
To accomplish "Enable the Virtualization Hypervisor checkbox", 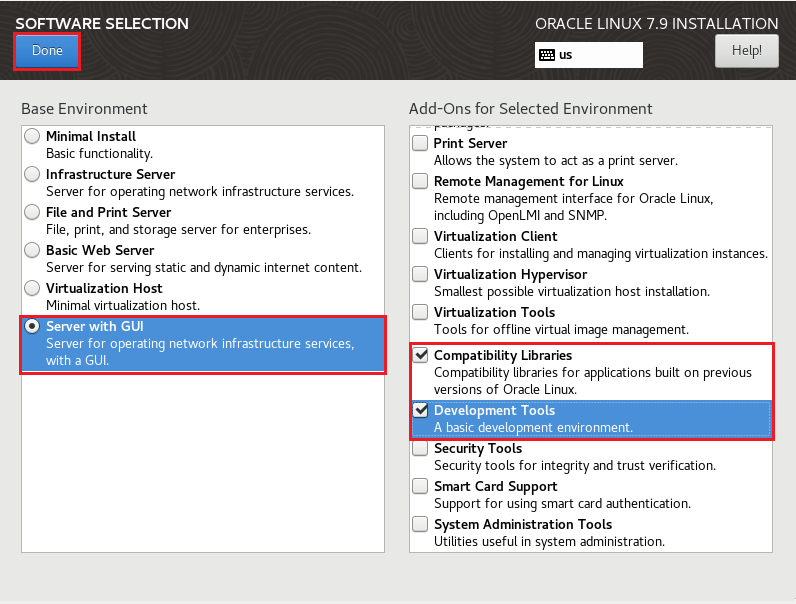I will pyautogui.click(x=420, y=274).
